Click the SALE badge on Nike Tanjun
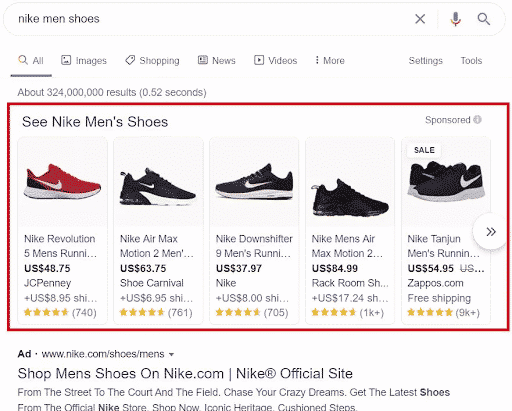 (x=424, y=150)
